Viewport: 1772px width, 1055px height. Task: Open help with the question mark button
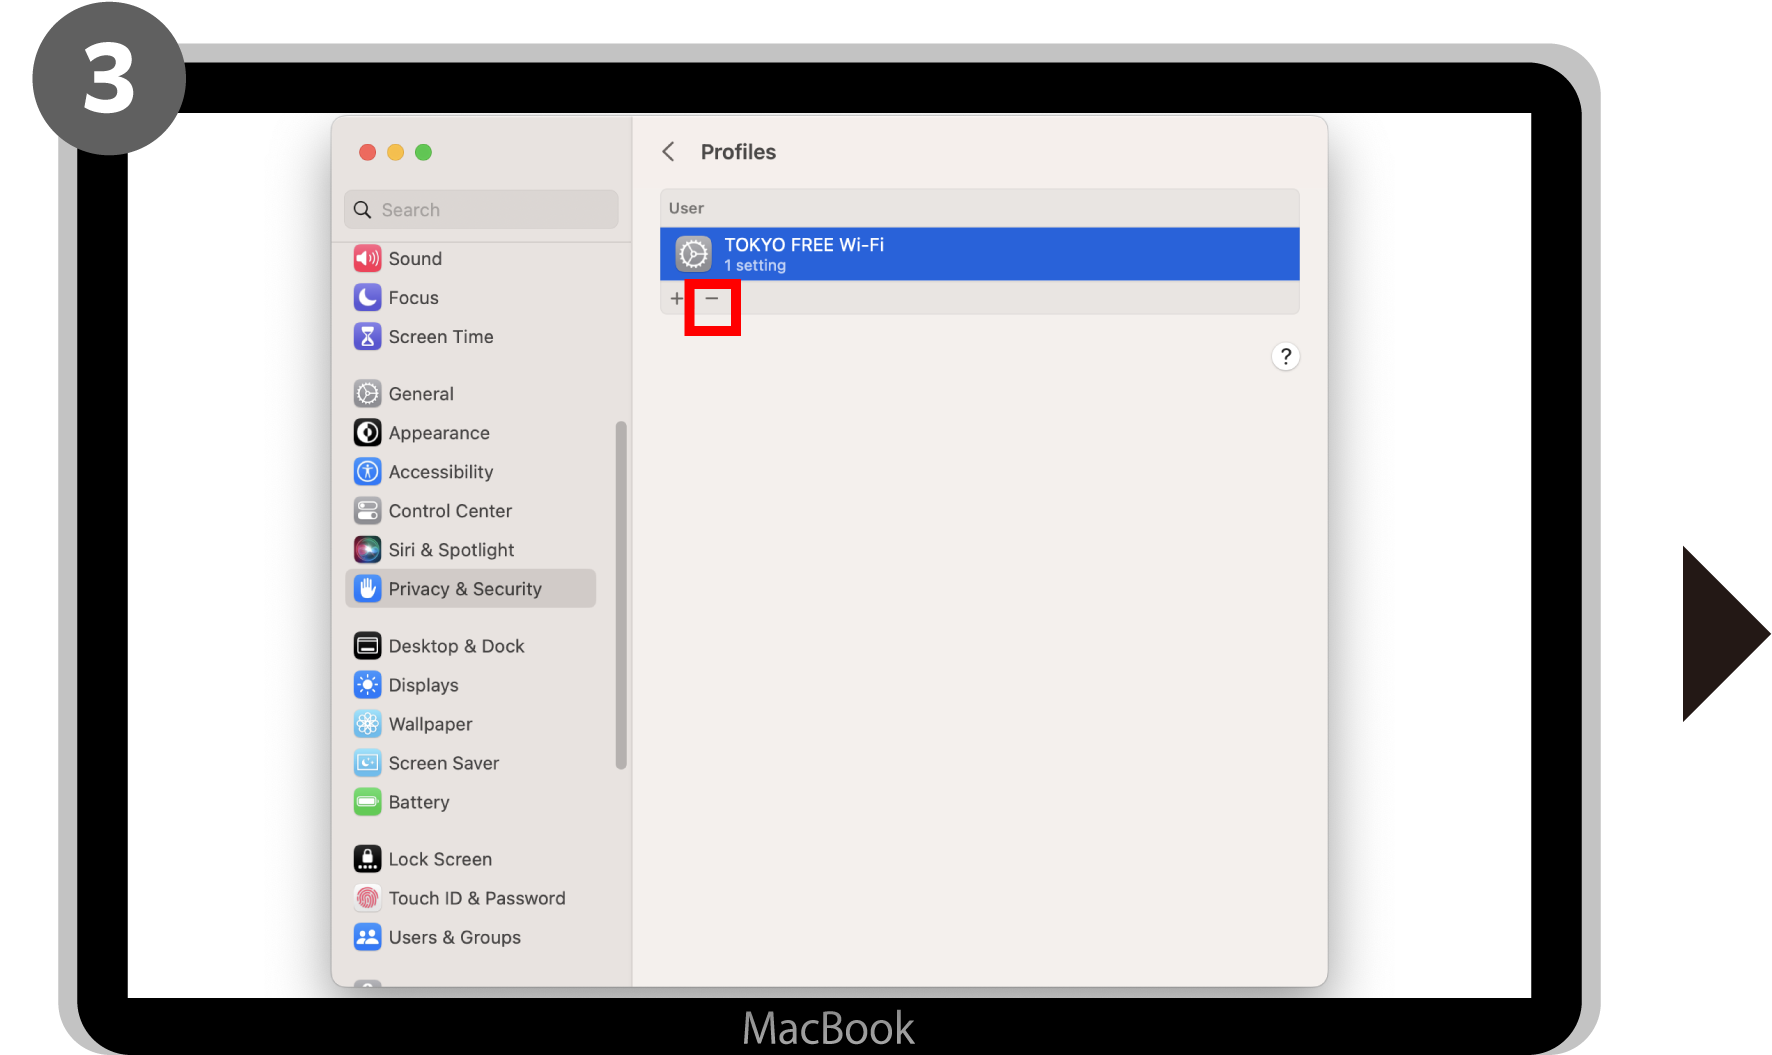coord(1285,357)
